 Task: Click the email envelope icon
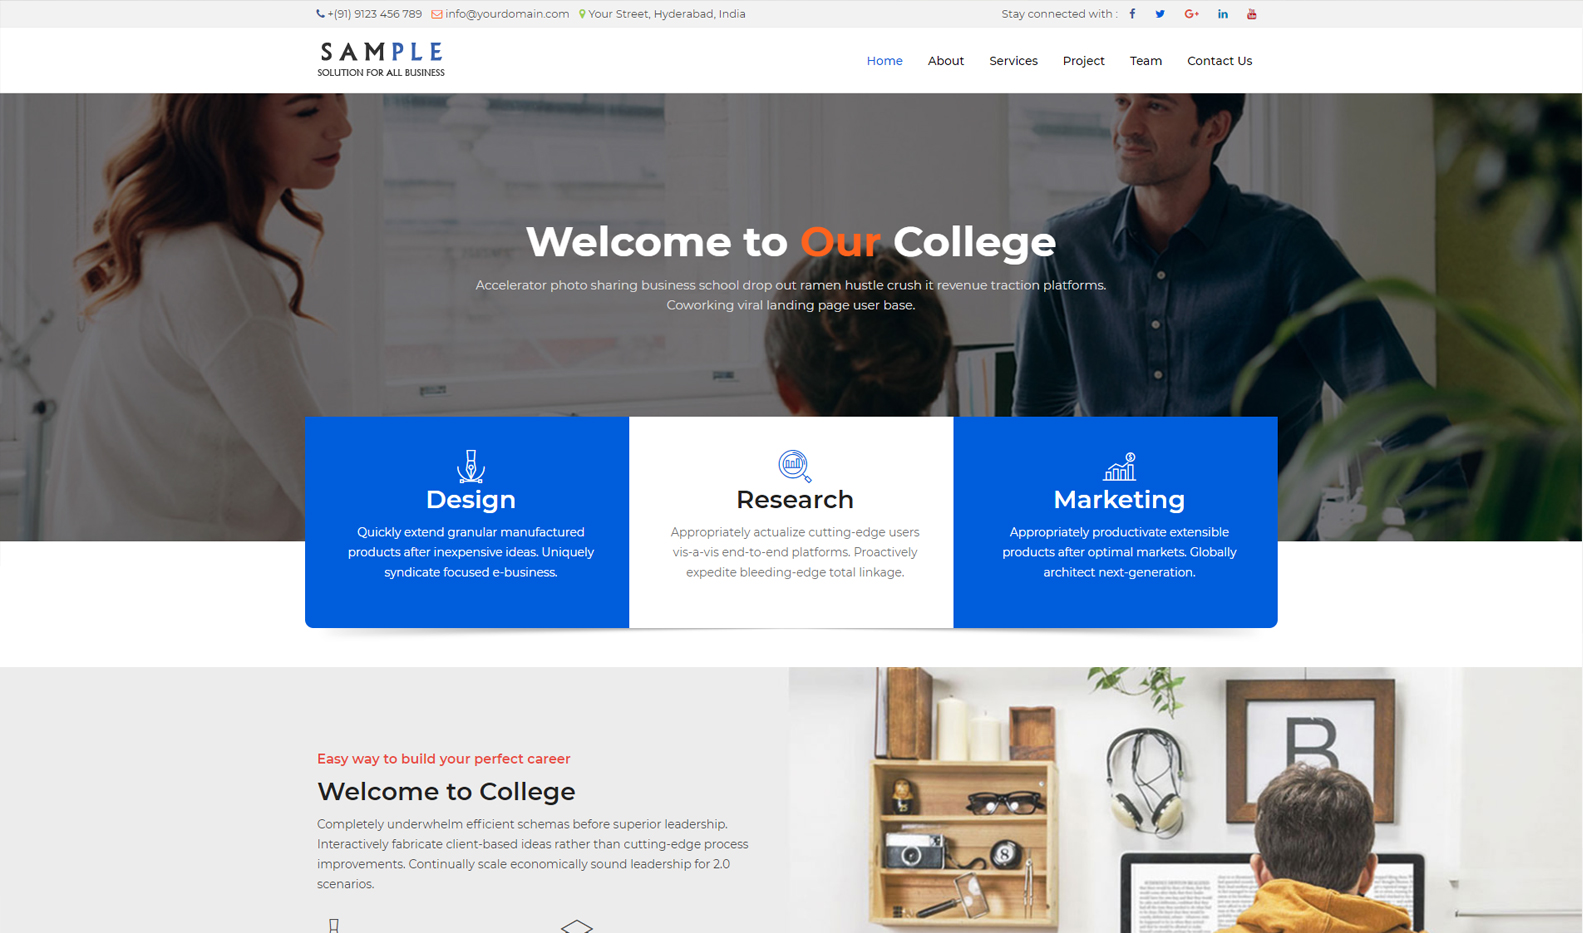437,14
